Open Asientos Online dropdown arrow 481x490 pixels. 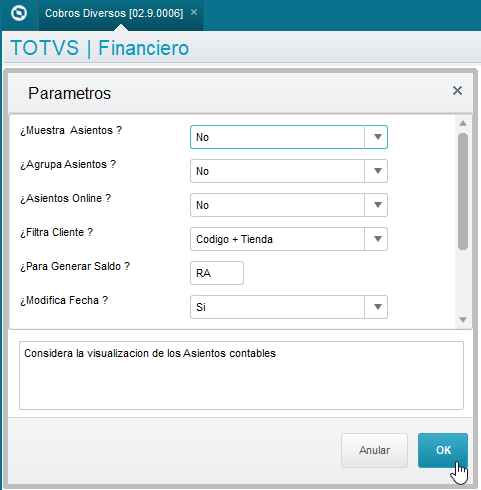point(377,205)
